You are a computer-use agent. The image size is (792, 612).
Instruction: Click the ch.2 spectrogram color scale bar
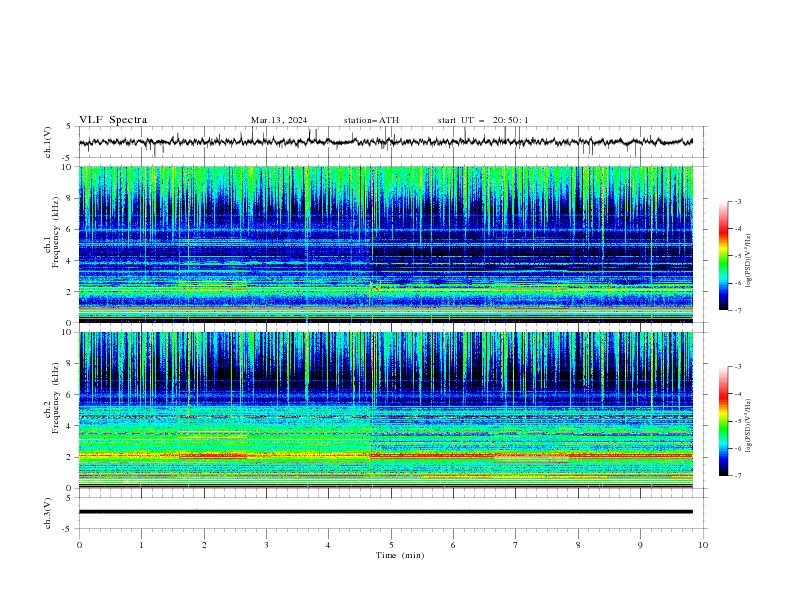tap(724, 421)
